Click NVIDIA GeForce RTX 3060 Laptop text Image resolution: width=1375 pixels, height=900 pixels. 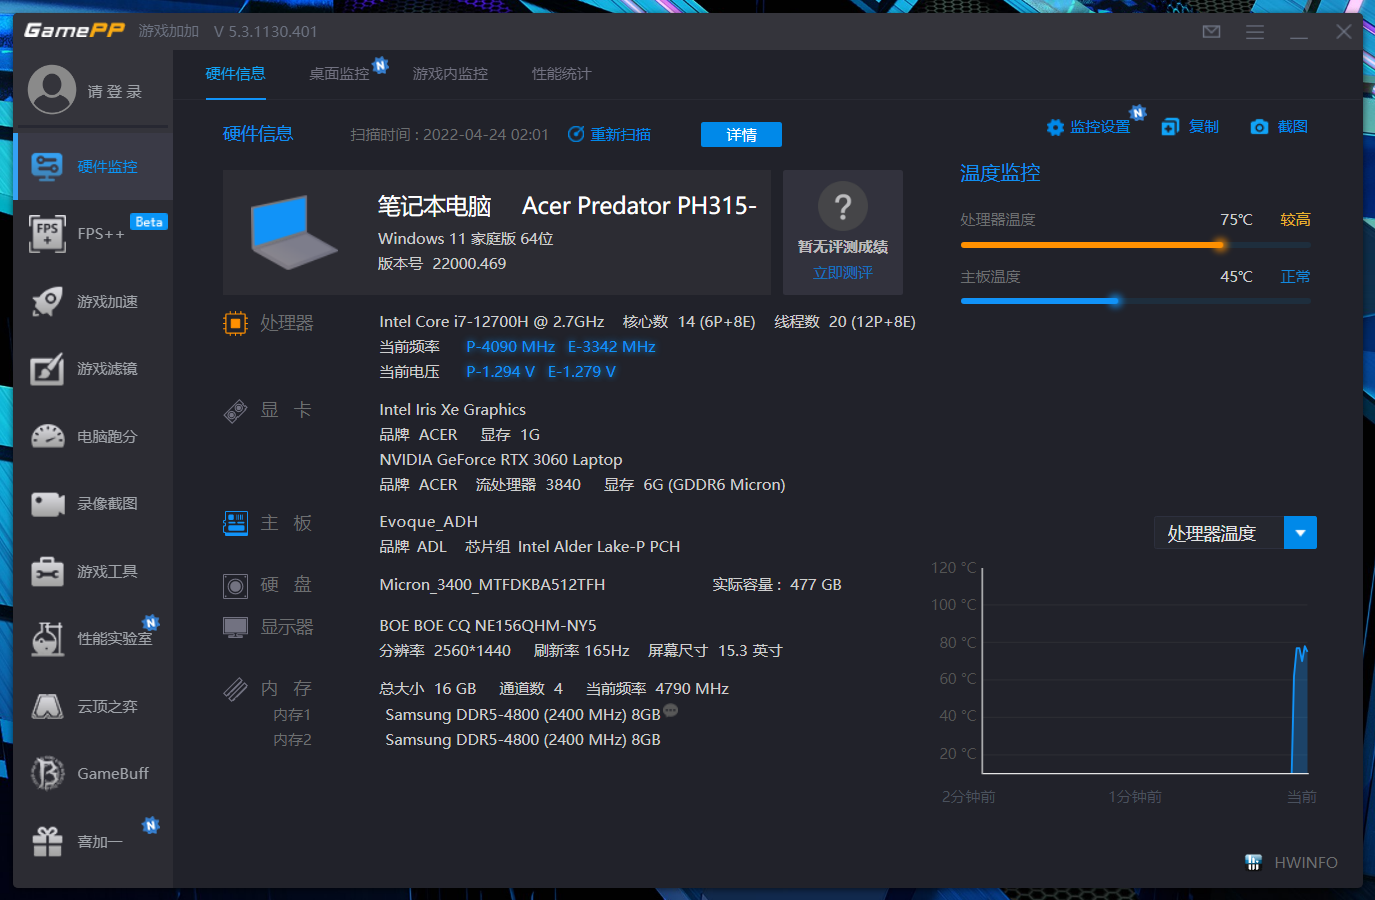coord(500,460)
